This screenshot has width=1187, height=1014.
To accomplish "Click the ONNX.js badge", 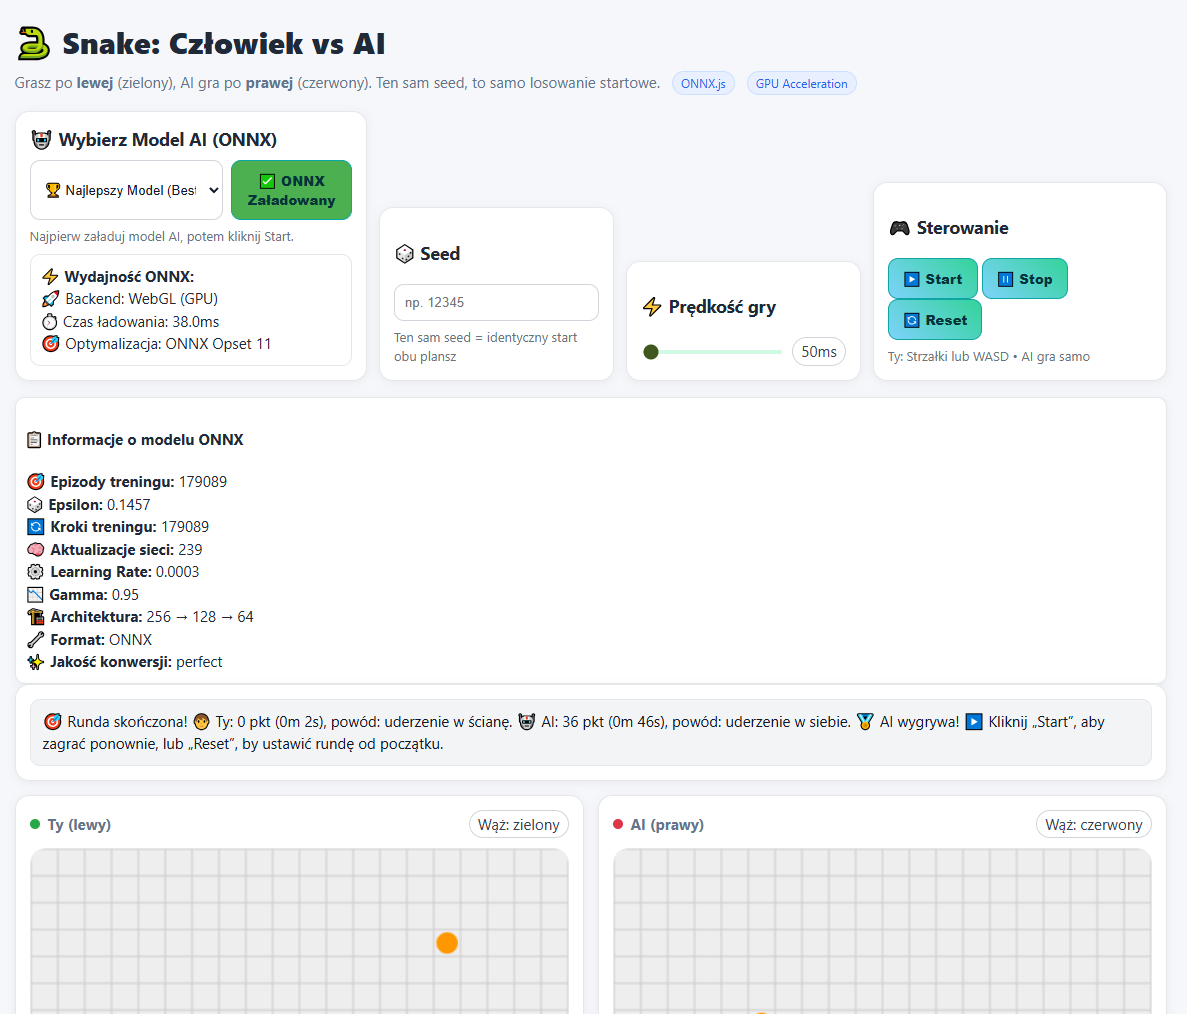I will pos(703,84).
